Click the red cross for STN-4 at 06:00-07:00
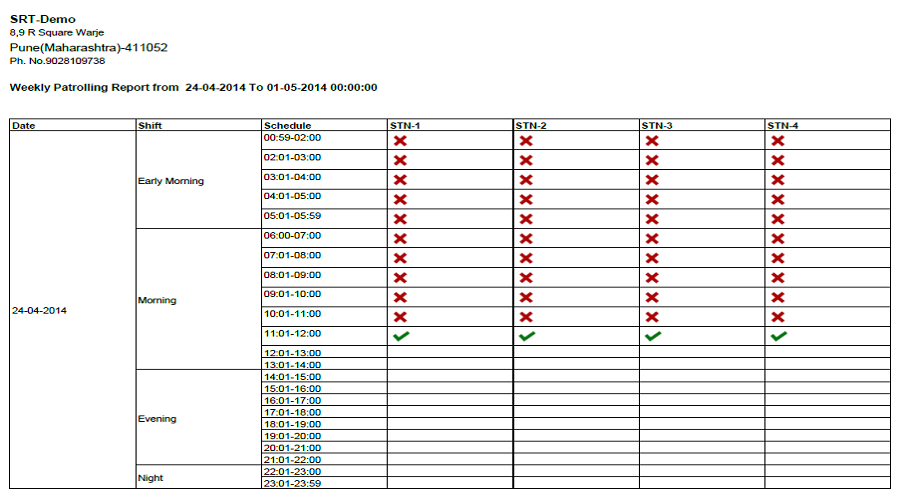Screen dimensions: 900x500 click(x=778, y=239)
